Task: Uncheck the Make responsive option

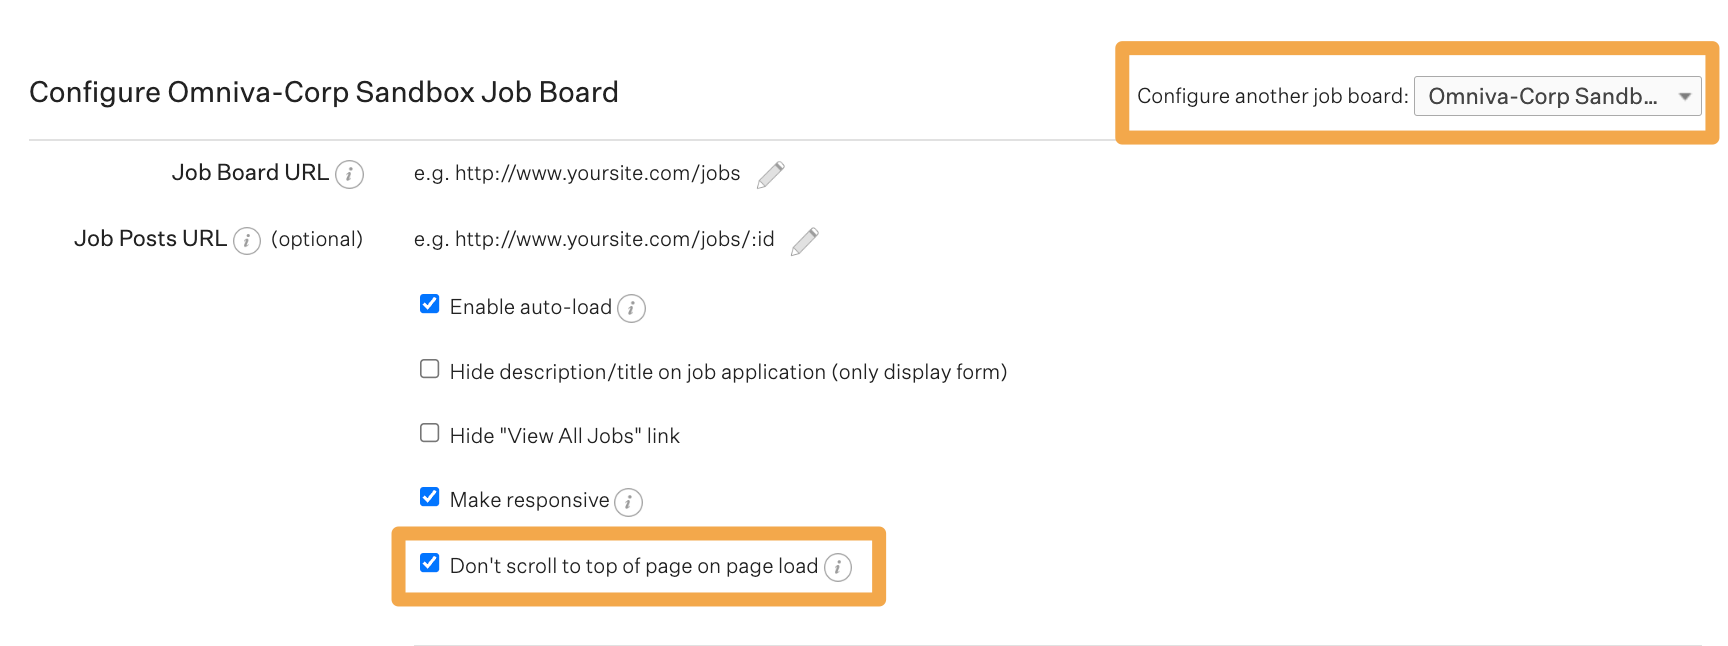Action: [429, 496]
